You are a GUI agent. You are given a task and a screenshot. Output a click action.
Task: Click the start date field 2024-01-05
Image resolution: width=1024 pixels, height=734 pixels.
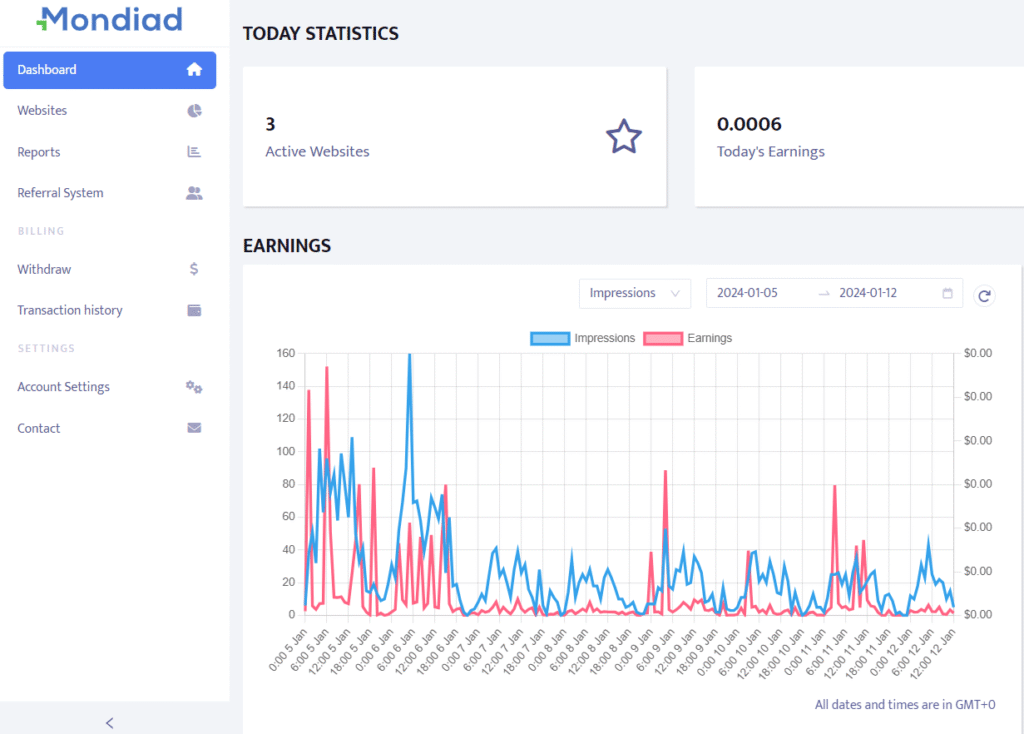[x=747, y=293]
